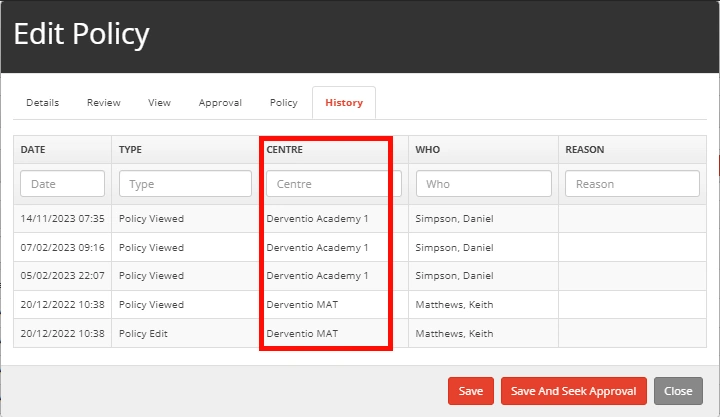Viewport: 720px width, 417px height.
Task: Click the Save button
Action: coord(471,391)
